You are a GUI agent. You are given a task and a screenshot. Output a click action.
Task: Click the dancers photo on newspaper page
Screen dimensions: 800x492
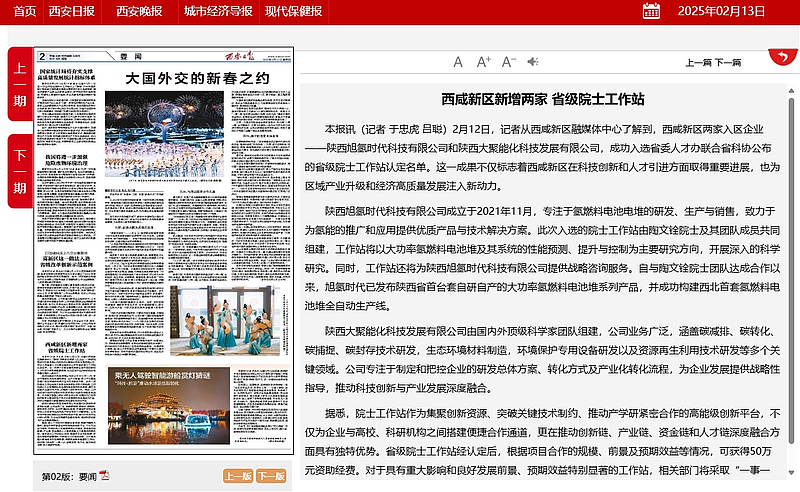225,321
